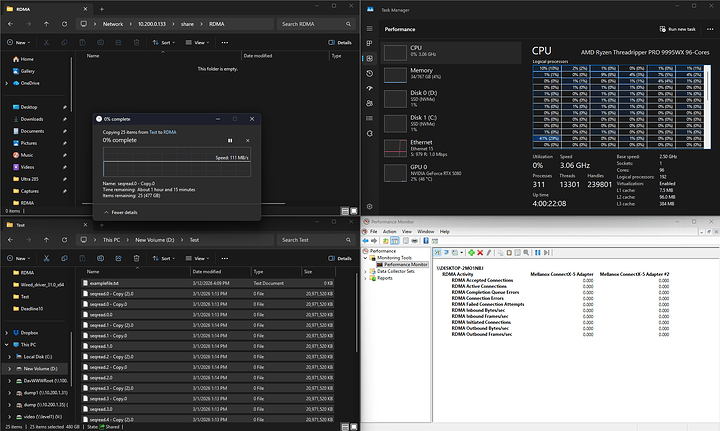Click RDMA destination link in copy dialog
Image resolution: width=720 pixels, height=431 pixels.
click(170, 132)
